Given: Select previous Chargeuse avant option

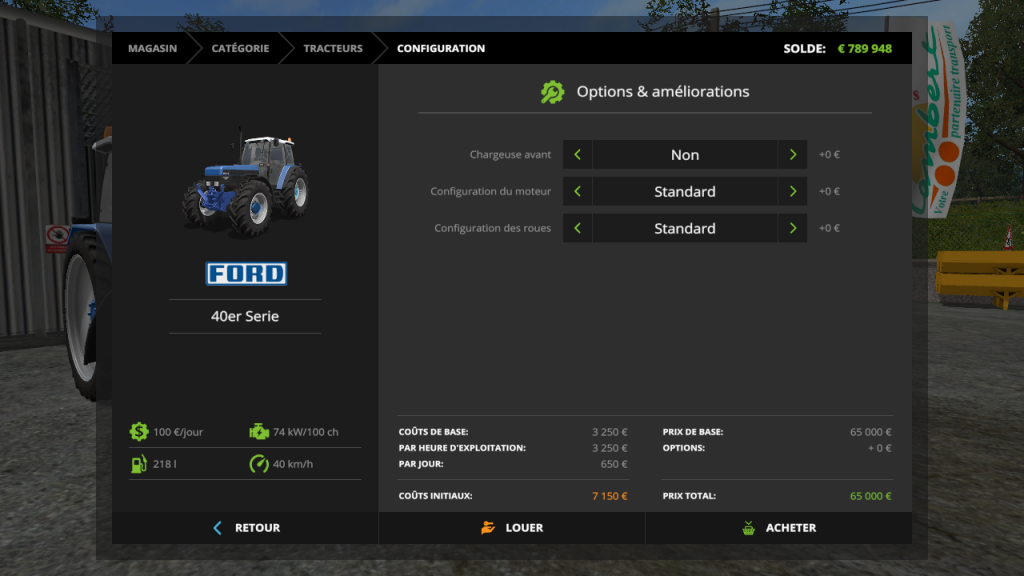Looking at the screenshot, I should point(577,155).
